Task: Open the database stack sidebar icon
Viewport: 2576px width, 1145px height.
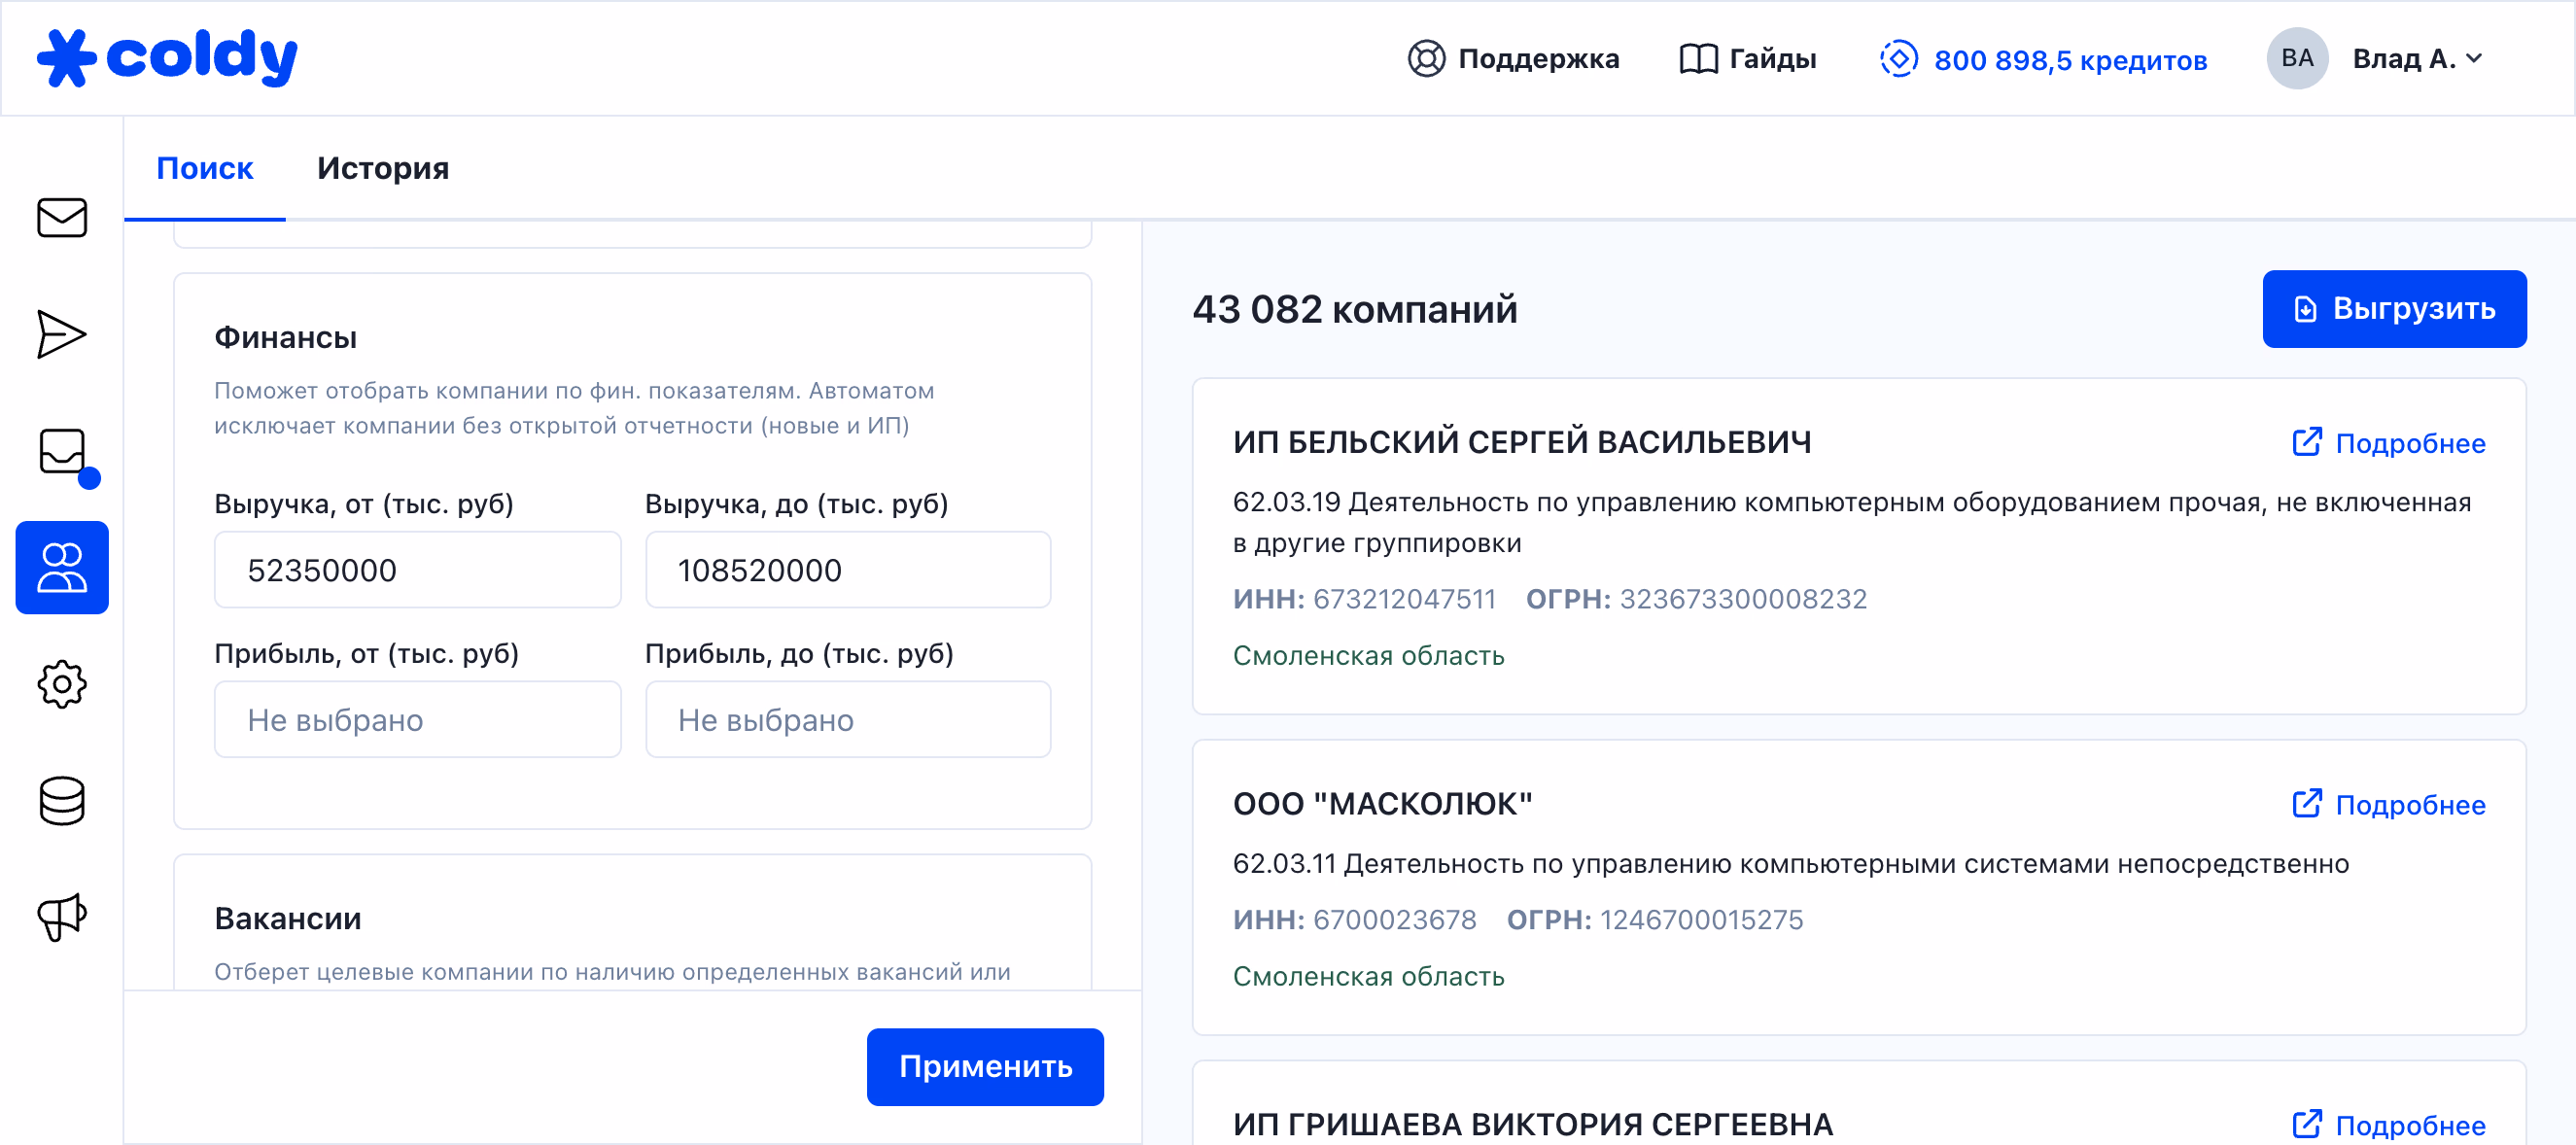Action: click(62, 800)
